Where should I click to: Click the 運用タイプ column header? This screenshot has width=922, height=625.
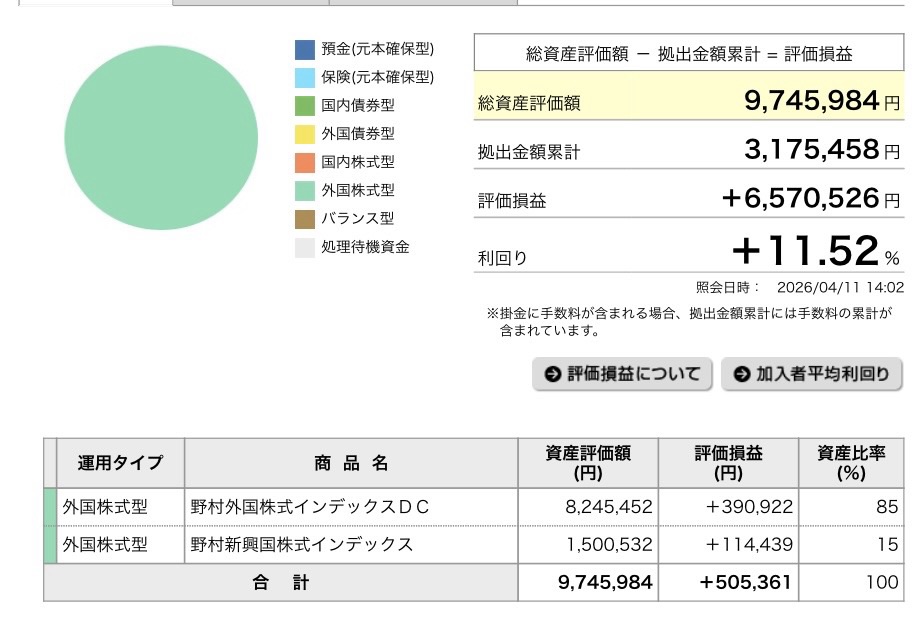[x=120, y=463]
